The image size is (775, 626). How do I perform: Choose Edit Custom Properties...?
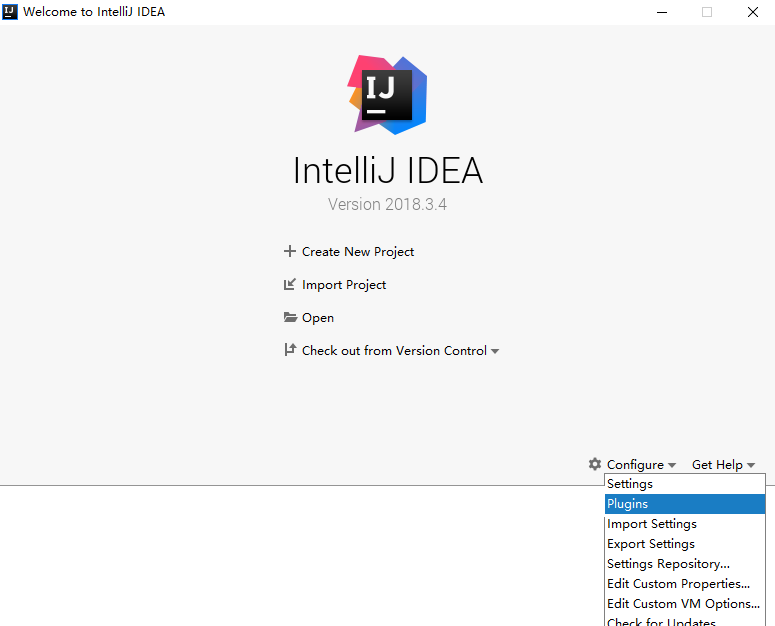(x=685, y=584)
